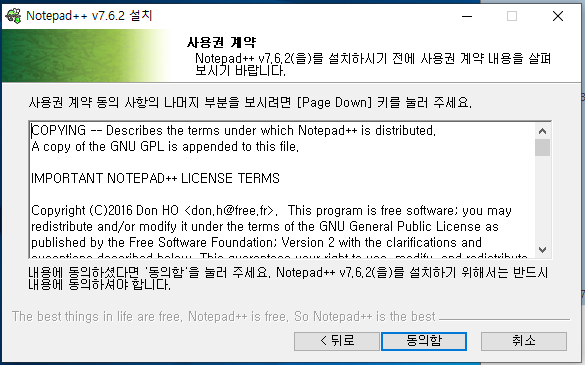
Task: Click the 'redistribute and/or modify it' license line
Action: tap(265, 227)
